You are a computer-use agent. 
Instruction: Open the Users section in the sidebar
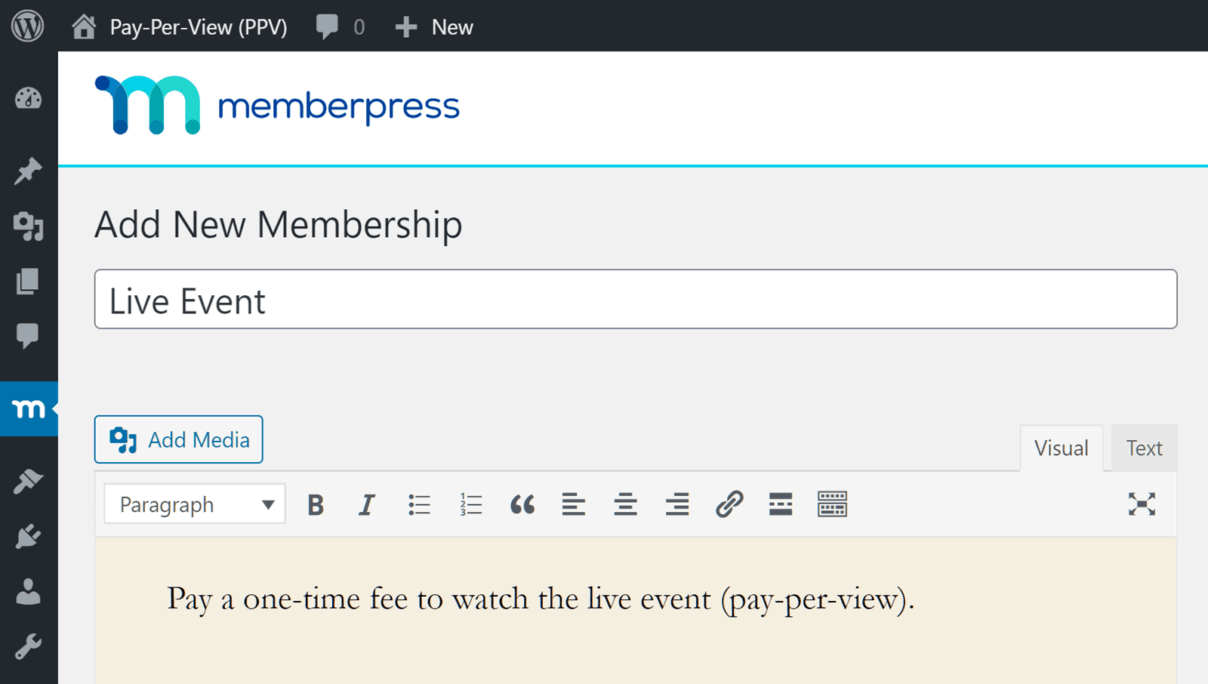pyautogui.click(x=28, y=590)
